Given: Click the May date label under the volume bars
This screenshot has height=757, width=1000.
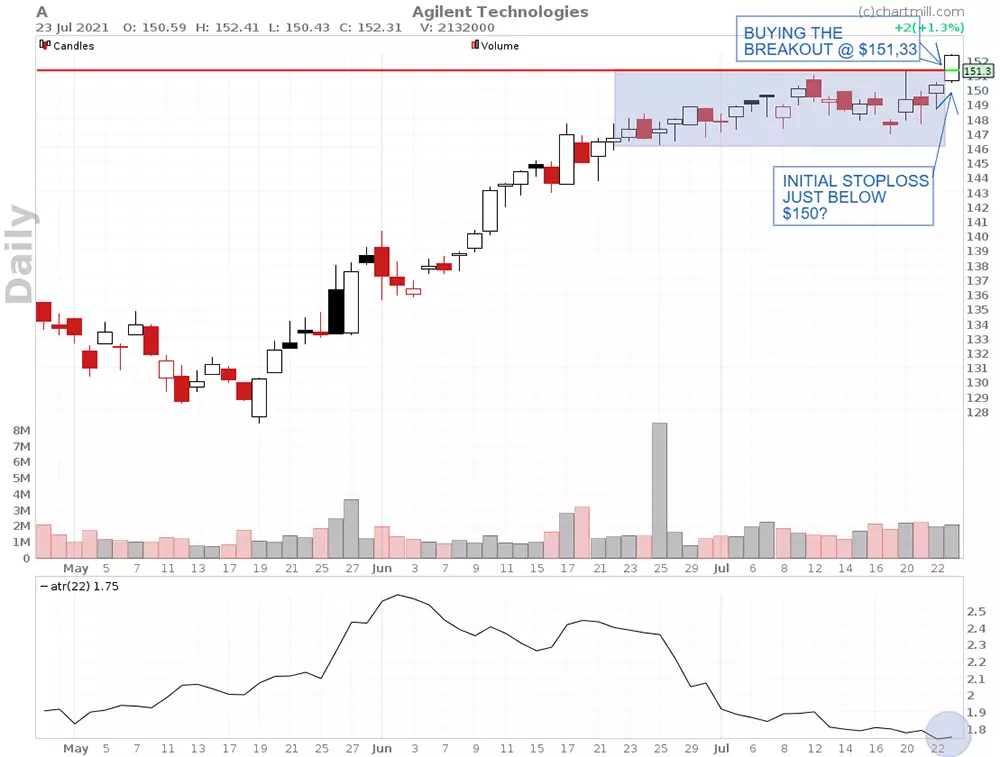Looking at the screenshot, I should tap(75, 568).
